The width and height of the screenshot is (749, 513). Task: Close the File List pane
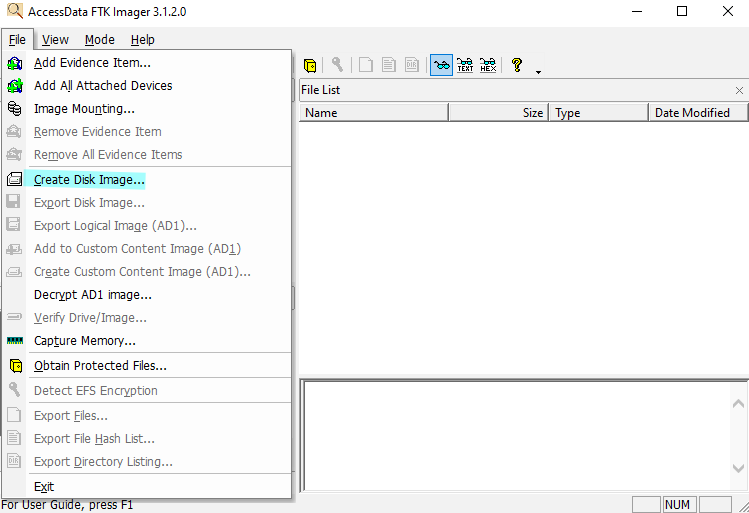[739, 90]
